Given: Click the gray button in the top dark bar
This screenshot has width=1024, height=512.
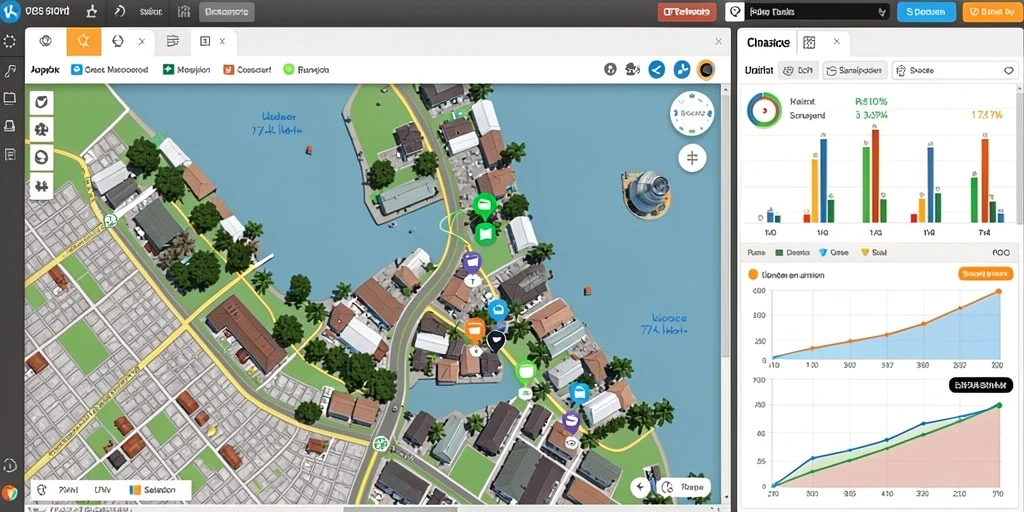Looking at the screenshot, I should coord(226,12).
